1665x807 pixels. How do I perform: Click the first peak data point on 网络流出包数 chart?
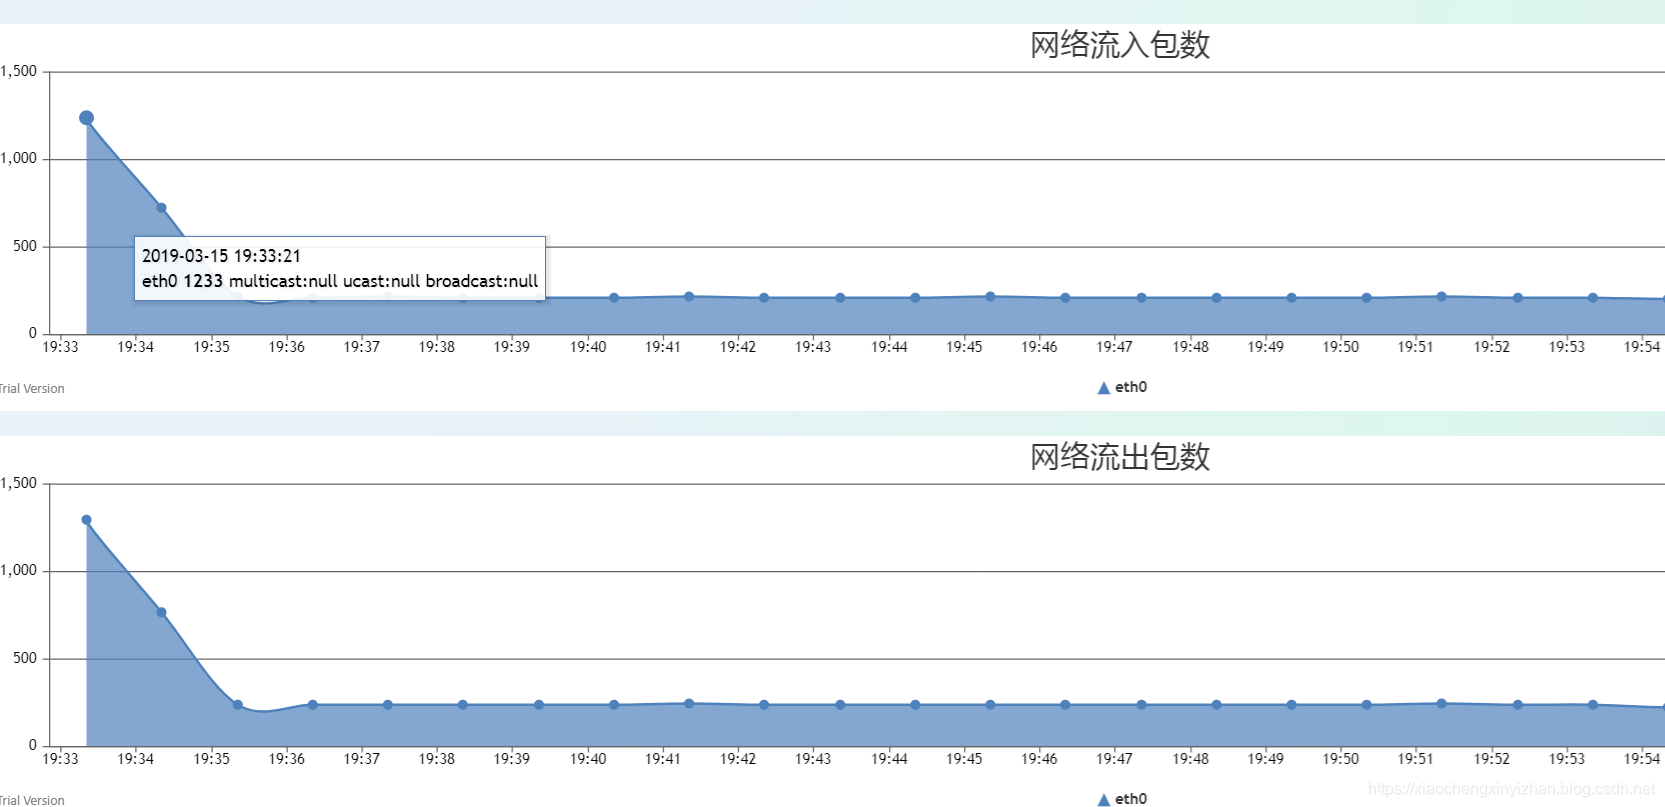pyautogui.click(x=86, y=520)
